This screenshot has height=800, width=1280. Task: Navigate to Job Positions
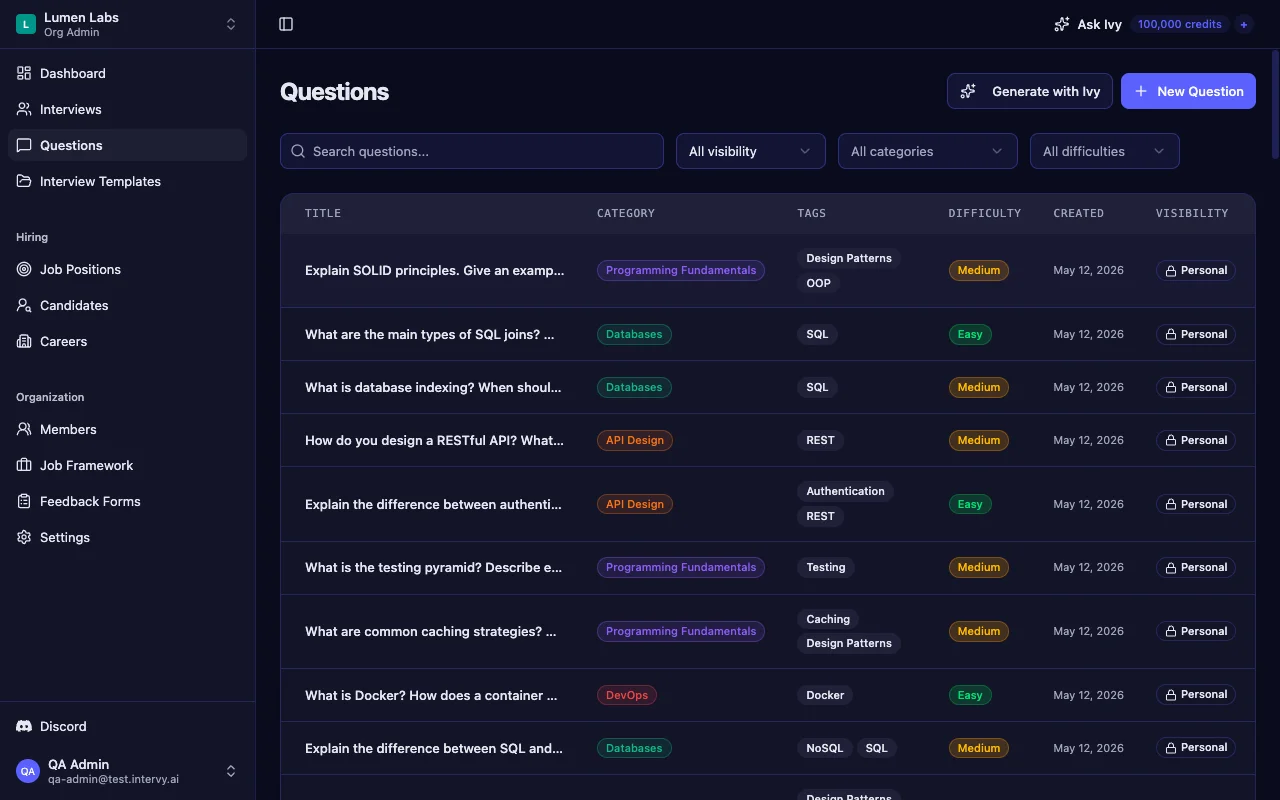pos(127,269)
